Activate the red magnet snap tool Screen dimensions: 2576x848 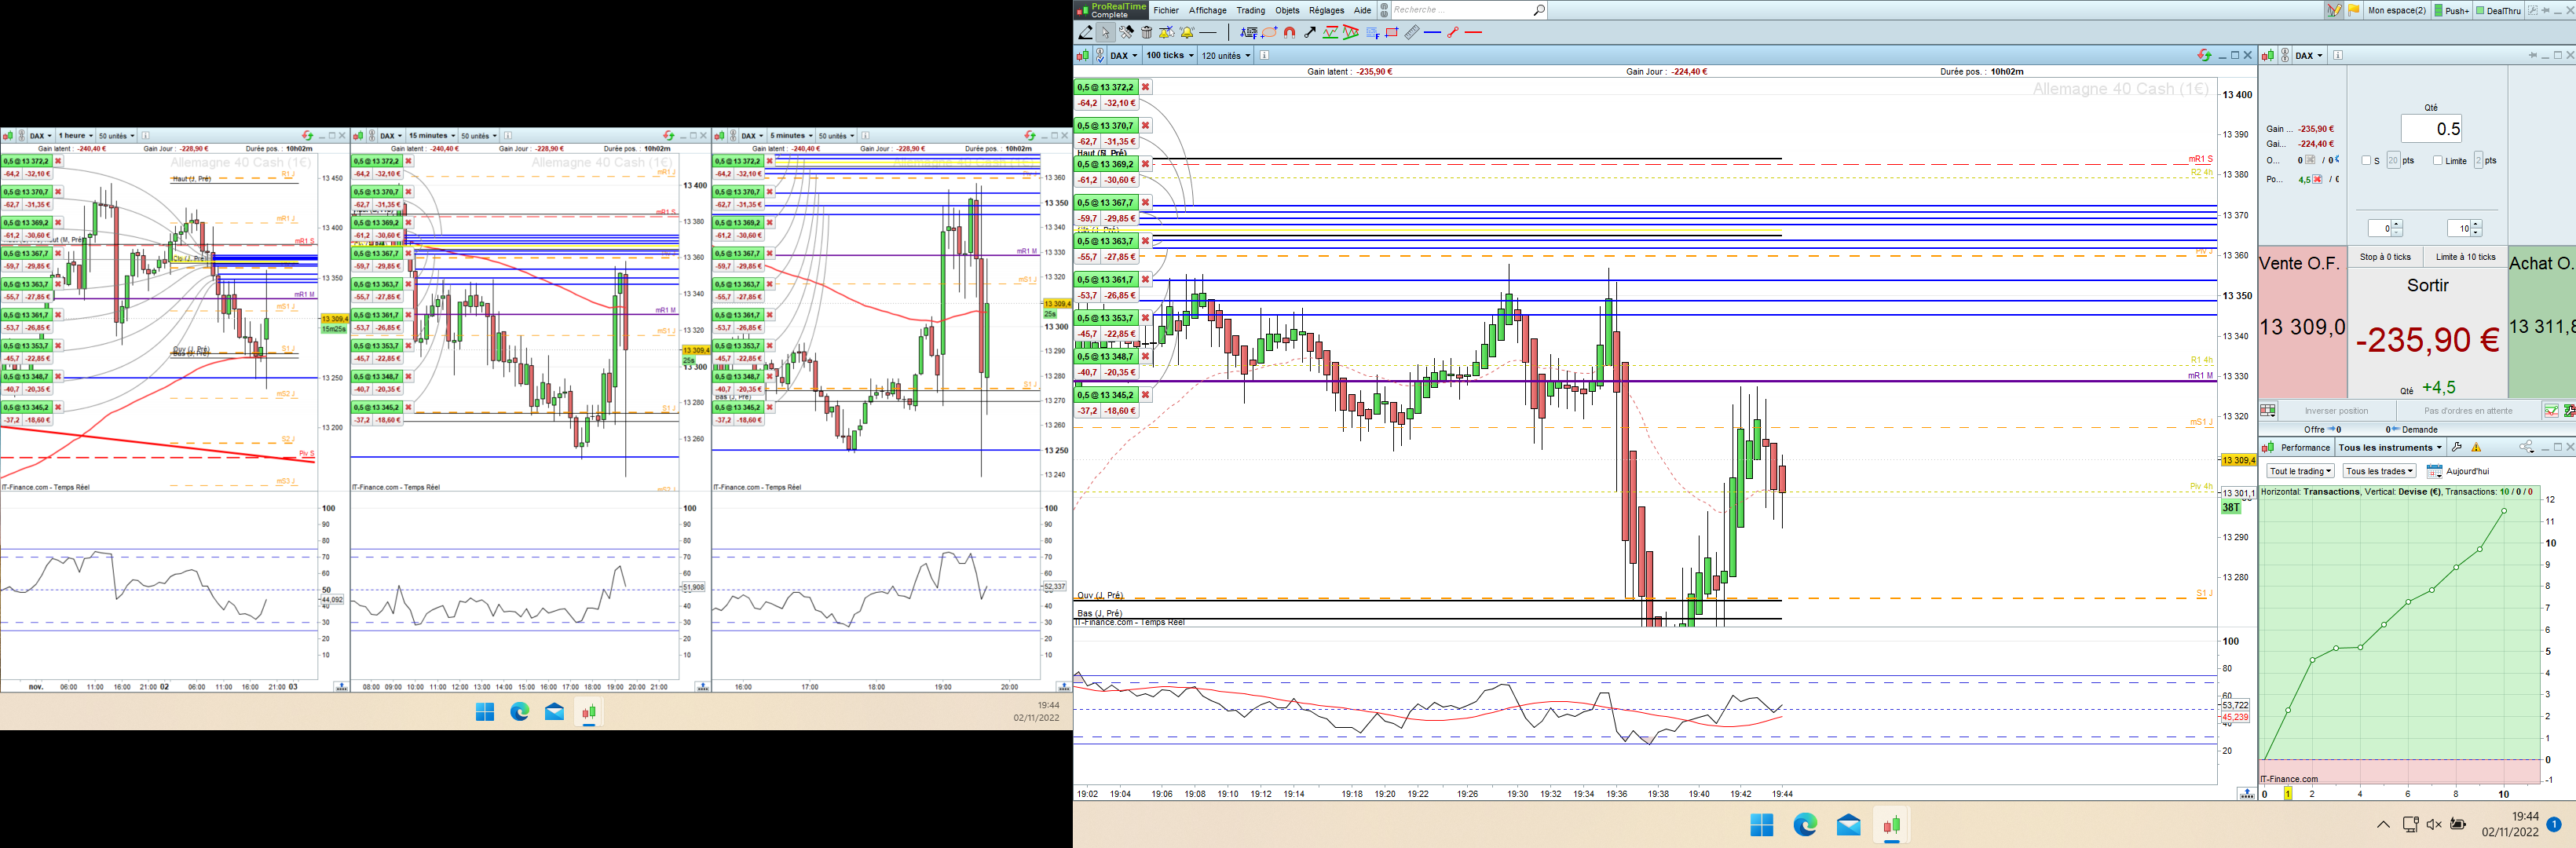click(1290, 33)
